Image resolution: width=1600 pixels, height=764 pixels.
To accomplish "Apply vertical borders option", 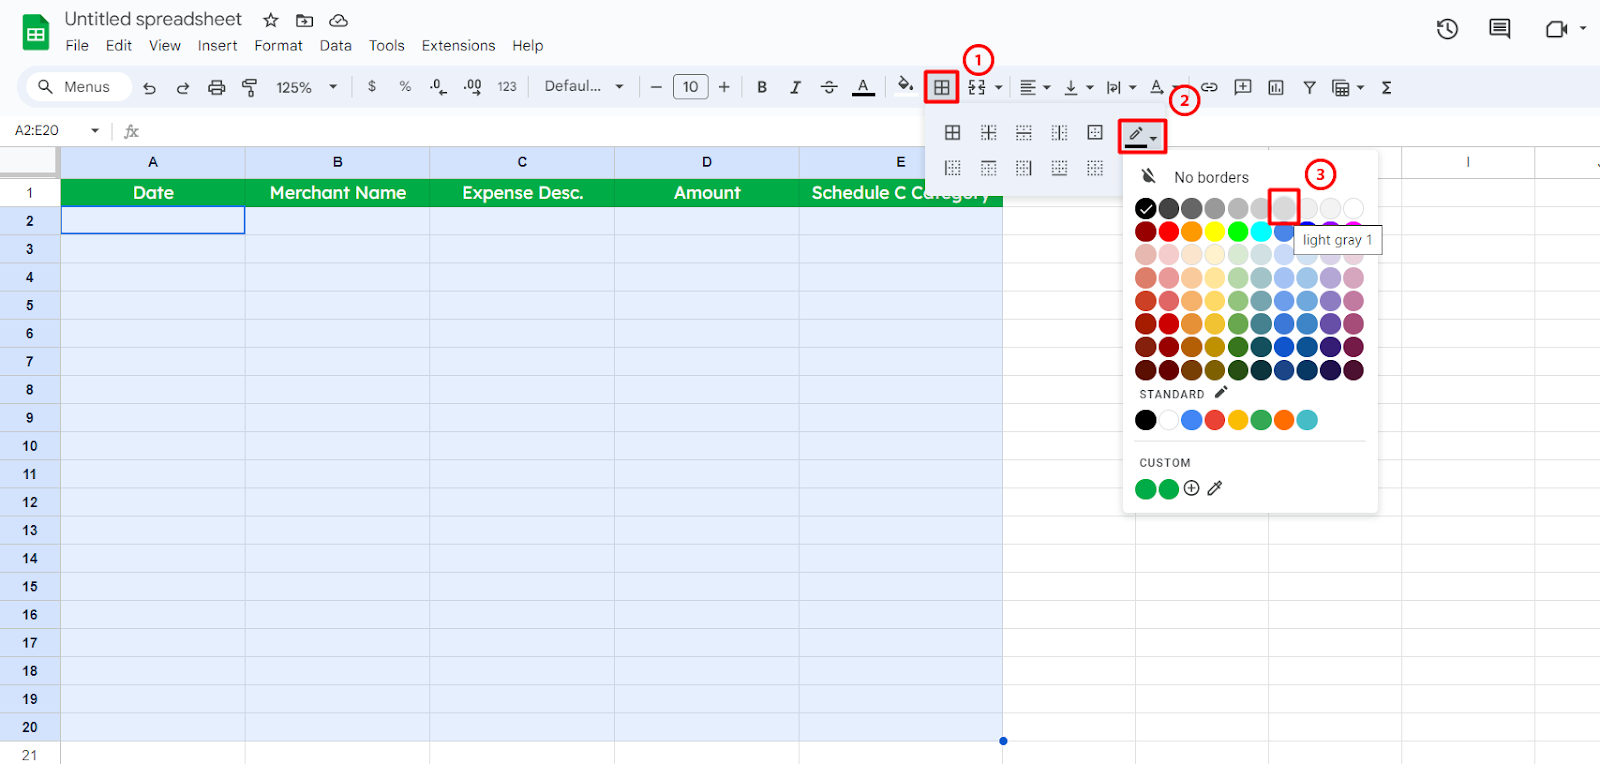I will [x=1059, y=132].
